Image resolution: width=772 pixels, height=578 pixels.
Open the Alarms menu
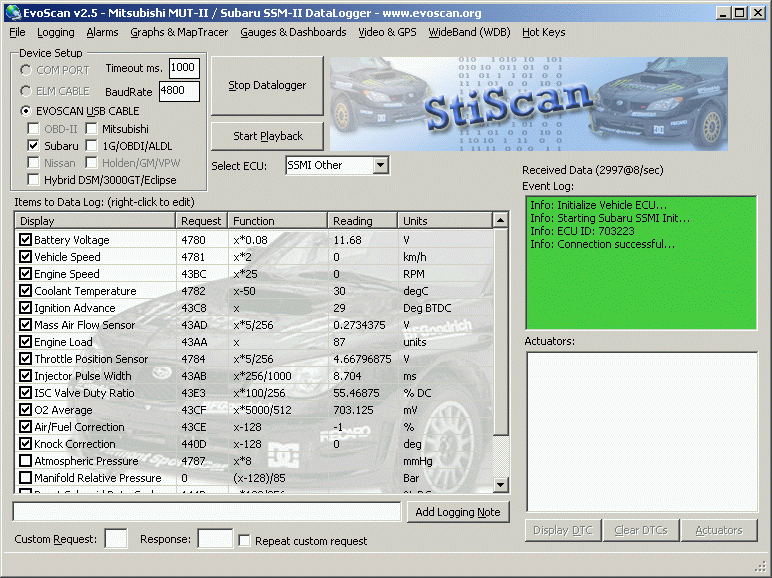tap(102, 32)
